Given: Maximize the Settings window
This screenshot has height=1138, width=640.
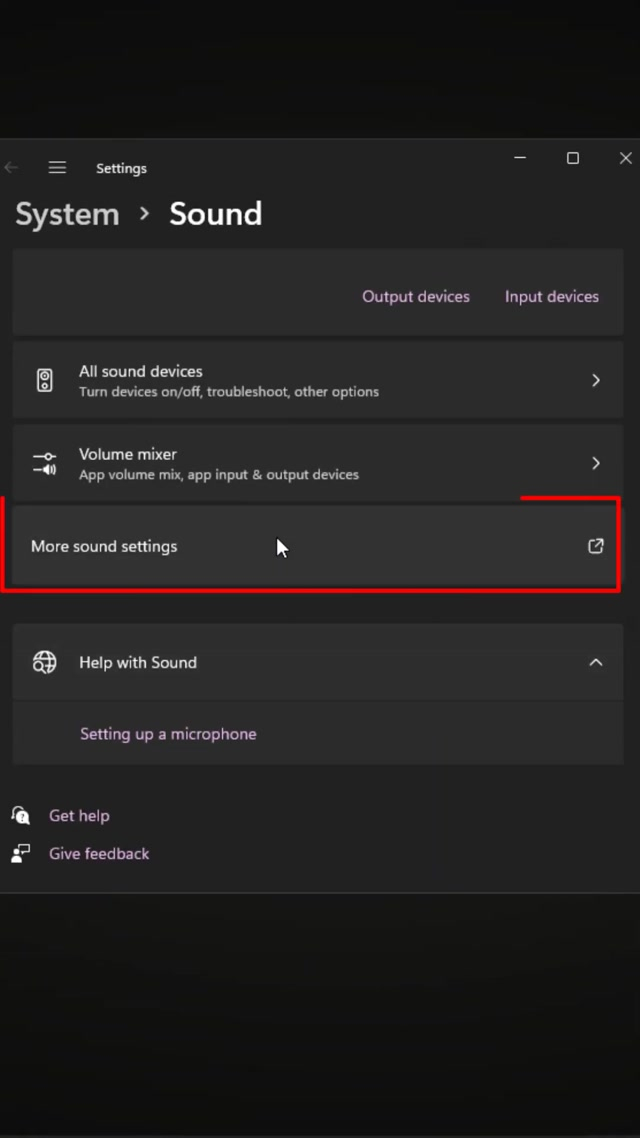Looking at the screenshot, I should pyautogui.click(x=573, y=158).
